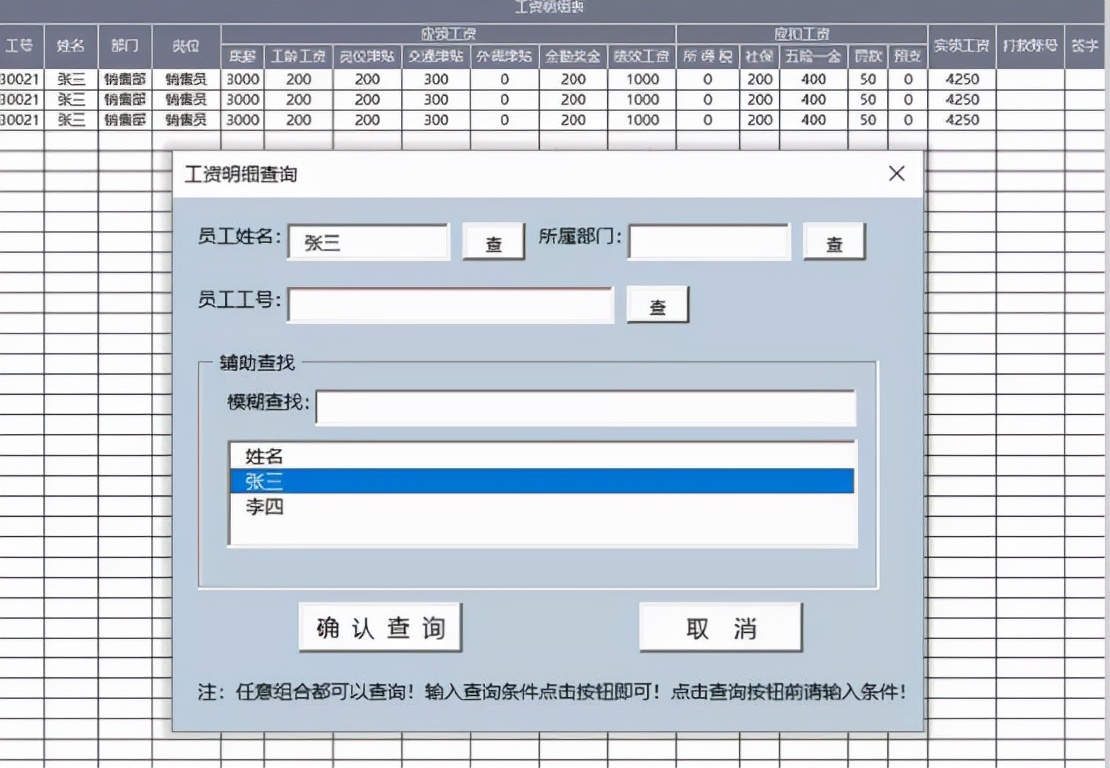Click the 姓名 header row of the list
Image resolution: width=1110 pixels, height=768 pixels.
pos(540,456)
